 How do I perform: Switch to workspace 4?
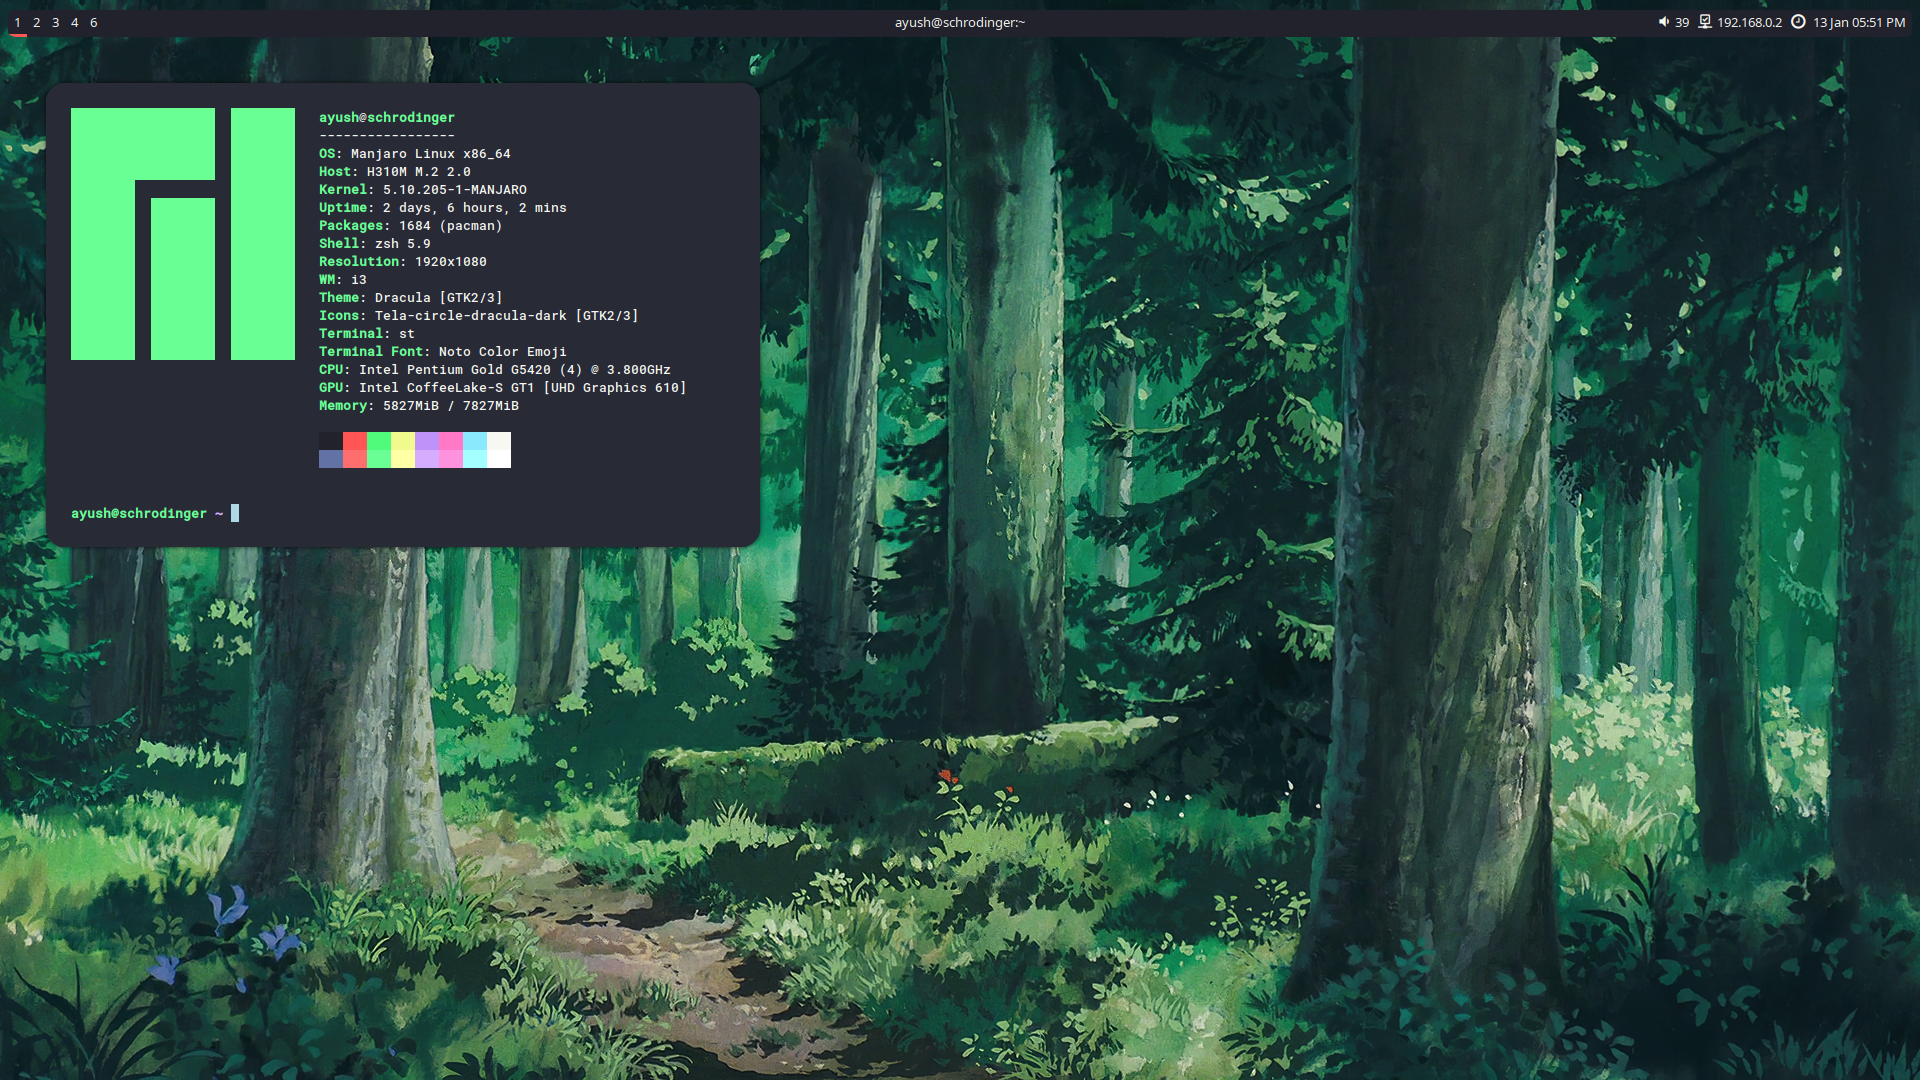pos(75,22)
